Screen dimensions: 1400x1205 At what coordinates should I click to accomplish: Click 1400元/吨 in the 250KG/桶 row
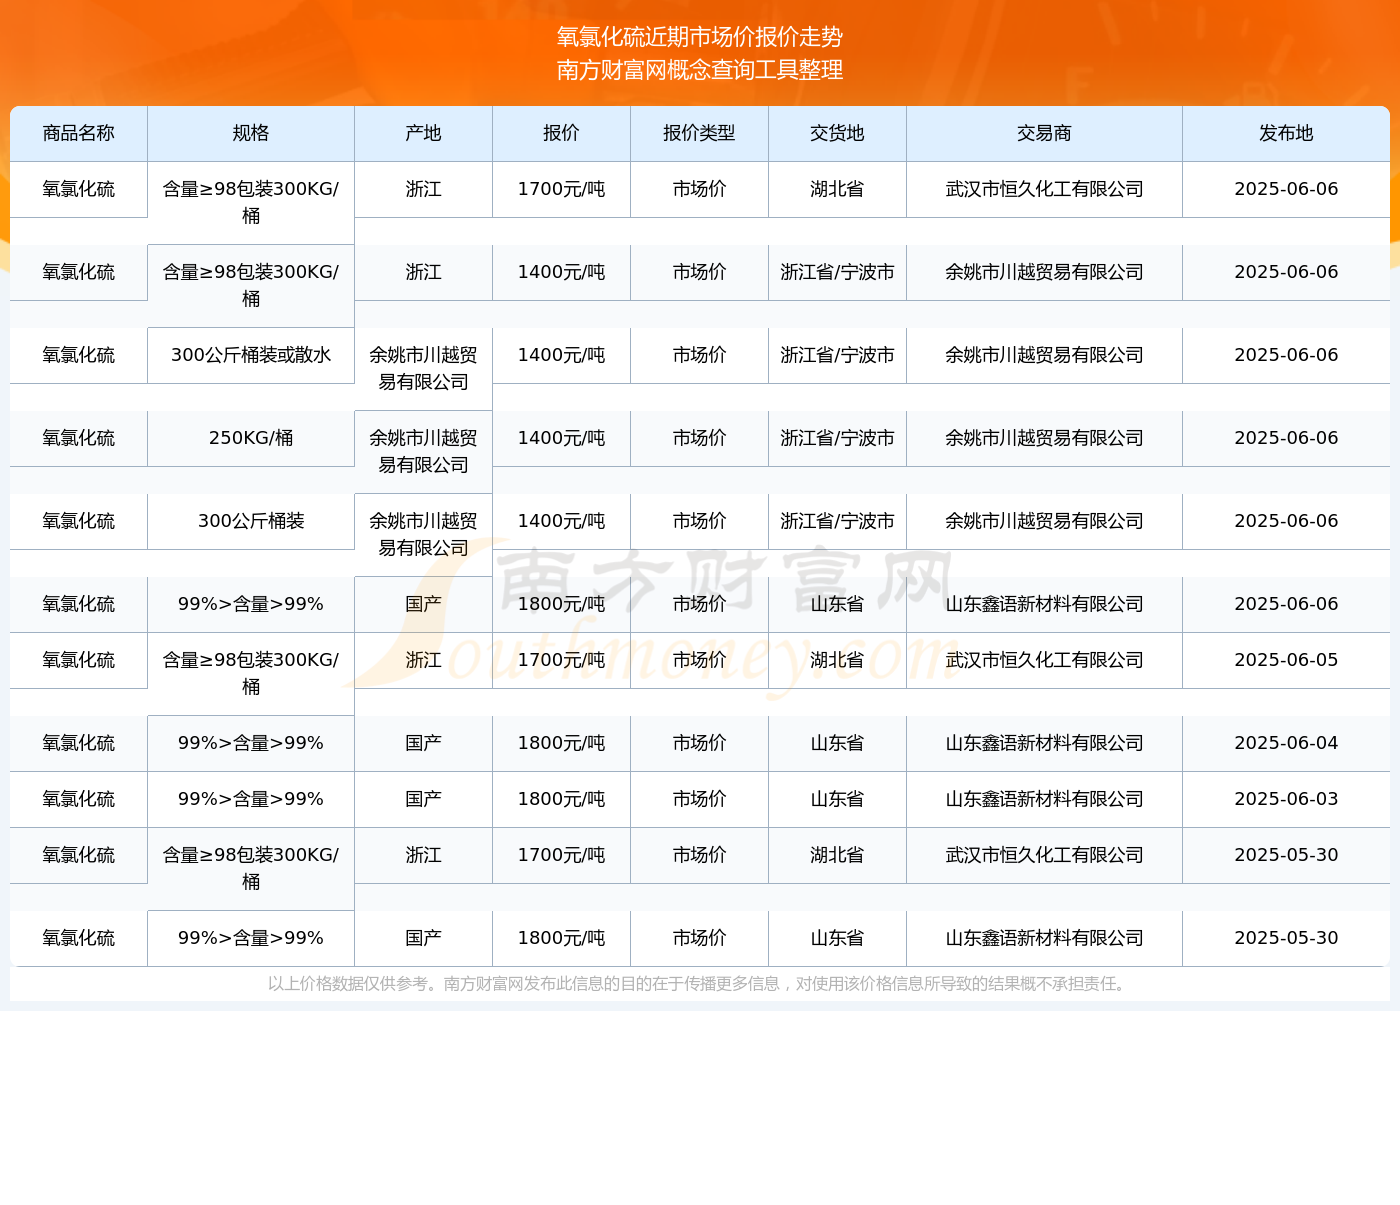562,438
